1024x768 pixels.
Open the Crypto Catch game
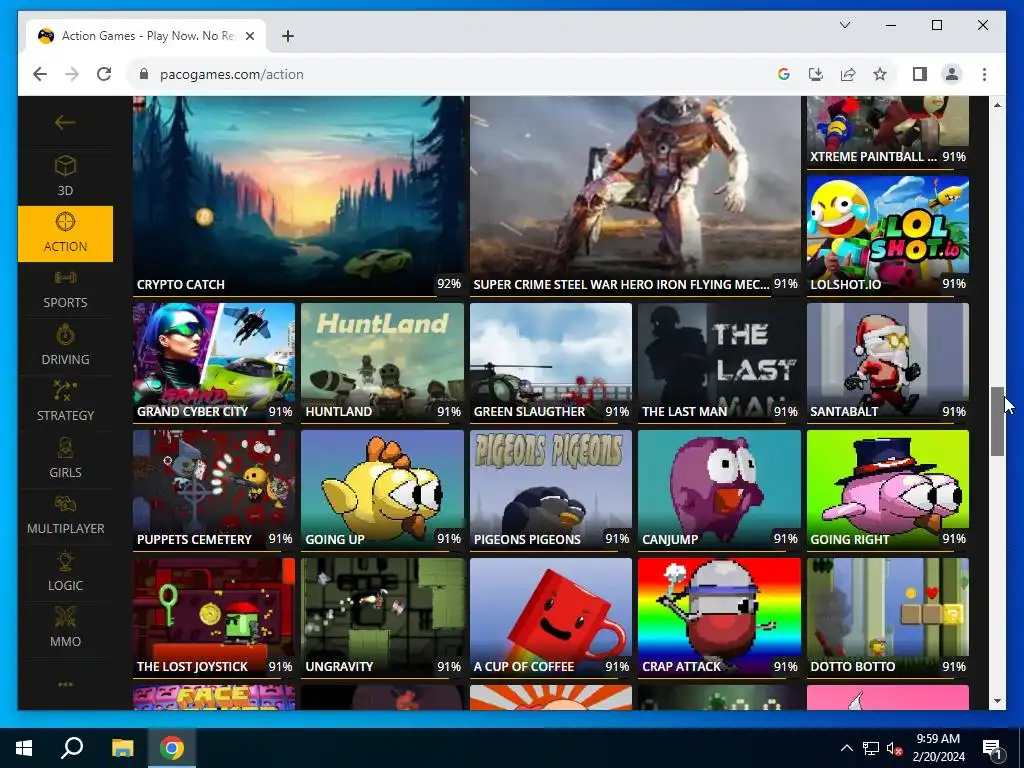point(300,196)
